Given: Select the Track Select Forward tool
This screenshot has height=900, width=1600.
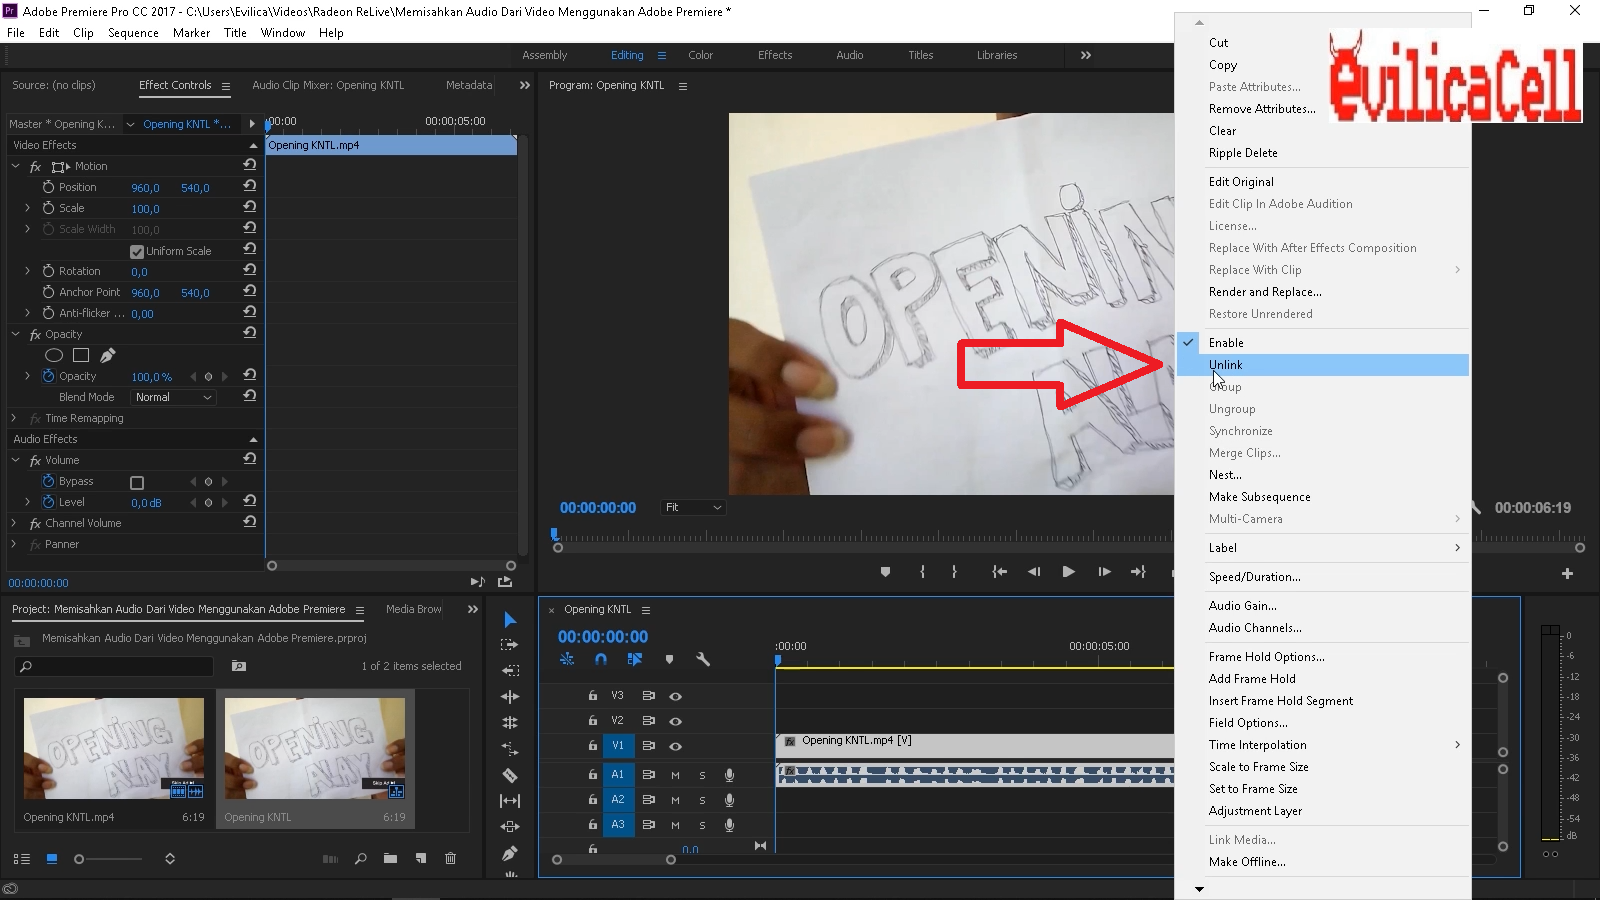Looking at the screenshot, I should [x=510, y=645].
